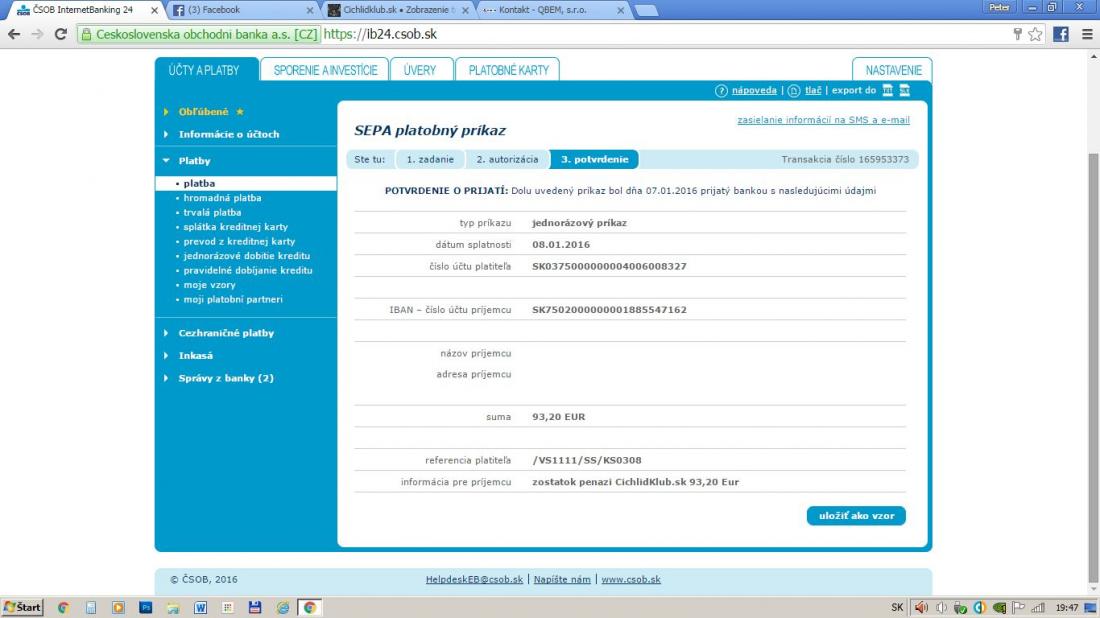Reload the page with refresh icon

click(x=60, y=34)
